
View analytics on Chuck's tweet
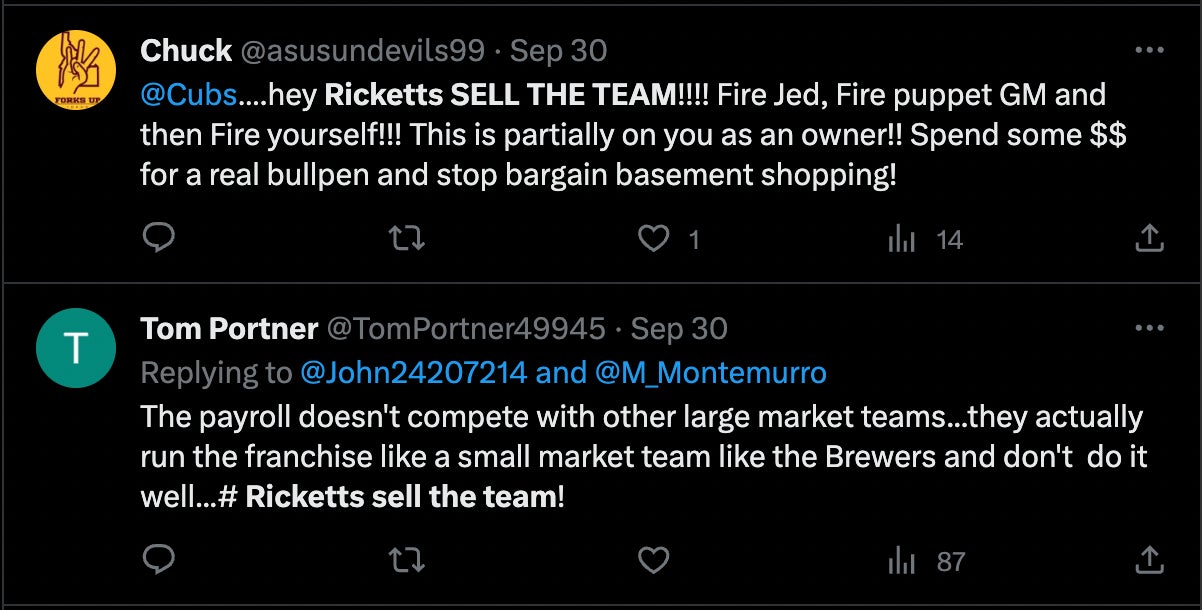(x=903, y=238)
